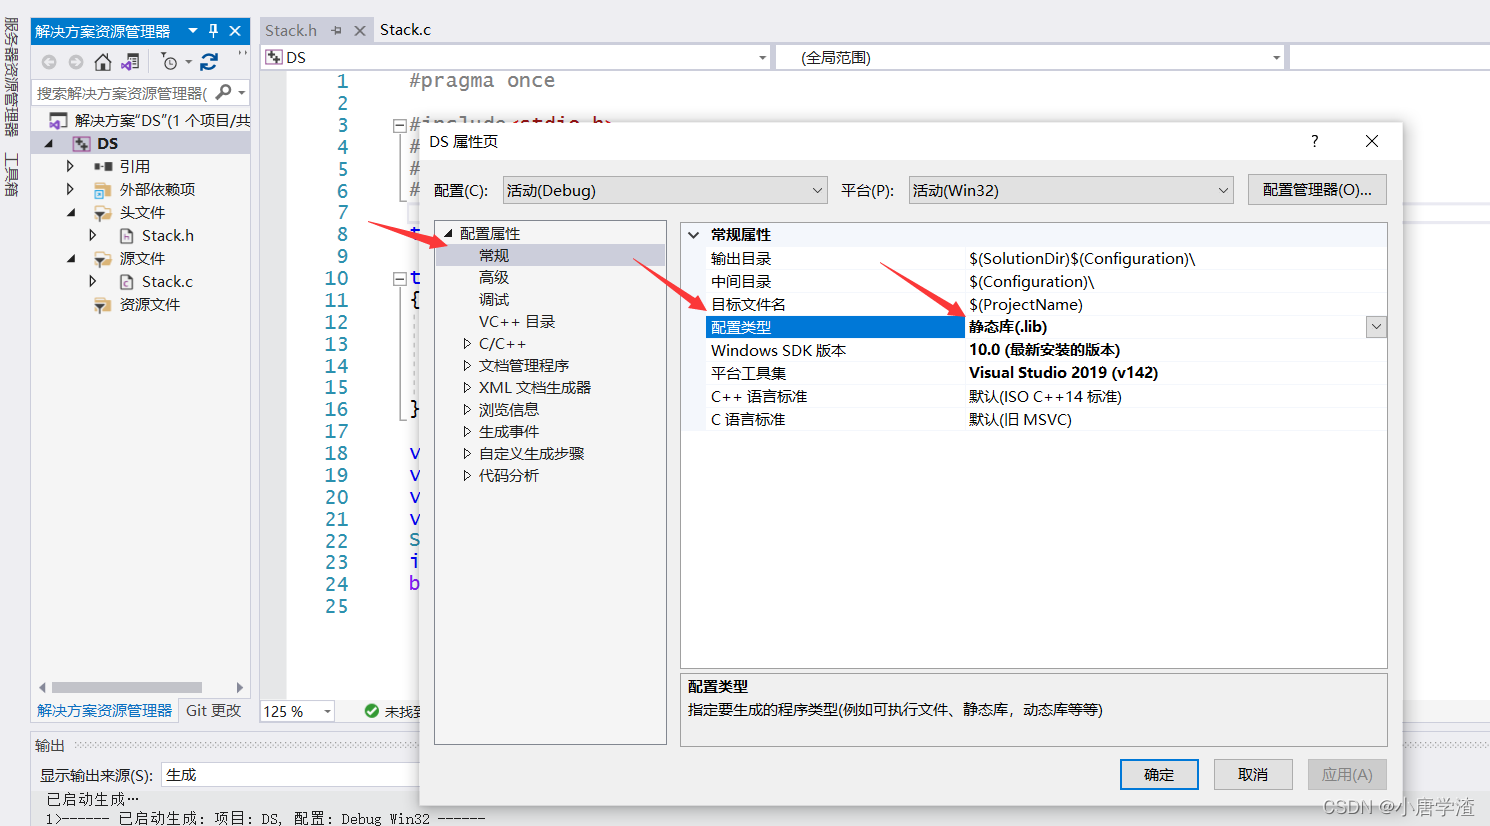Switch views with the Visual Studio solution icon

pyautogui.click(x=130, y=62)
